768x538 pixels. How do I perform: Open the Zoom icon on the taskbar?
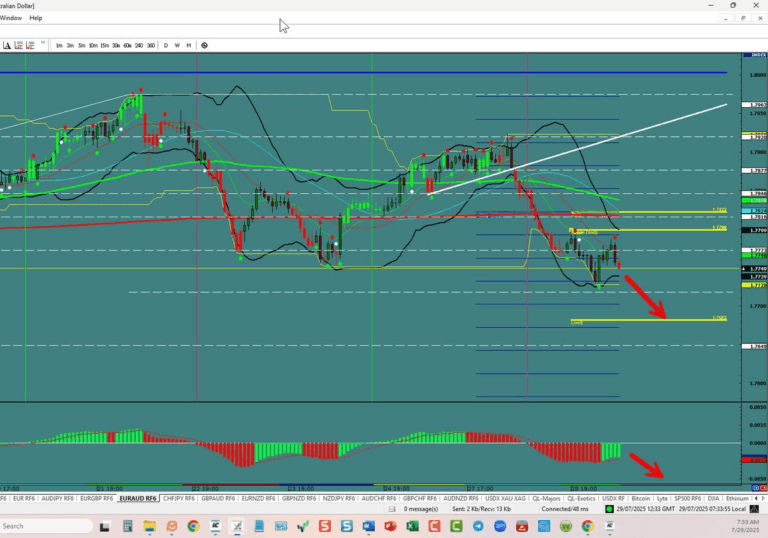pyautogui.click(x=500, y=526)
